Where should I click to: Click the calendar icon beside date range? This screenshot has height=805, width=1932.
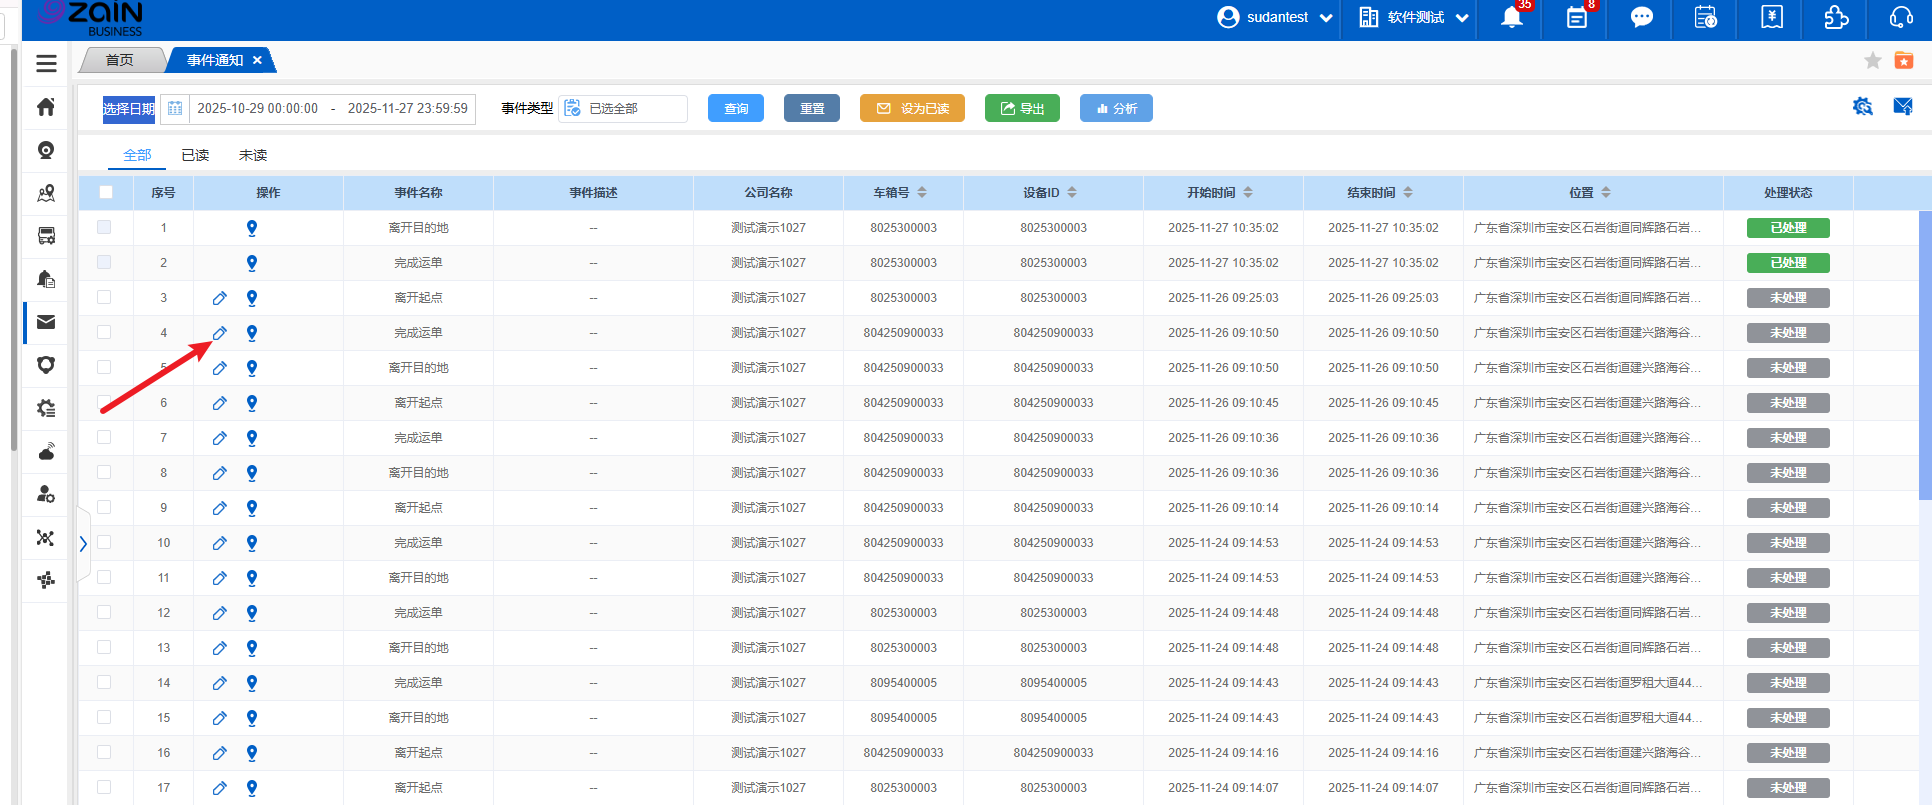coord(175,108)
